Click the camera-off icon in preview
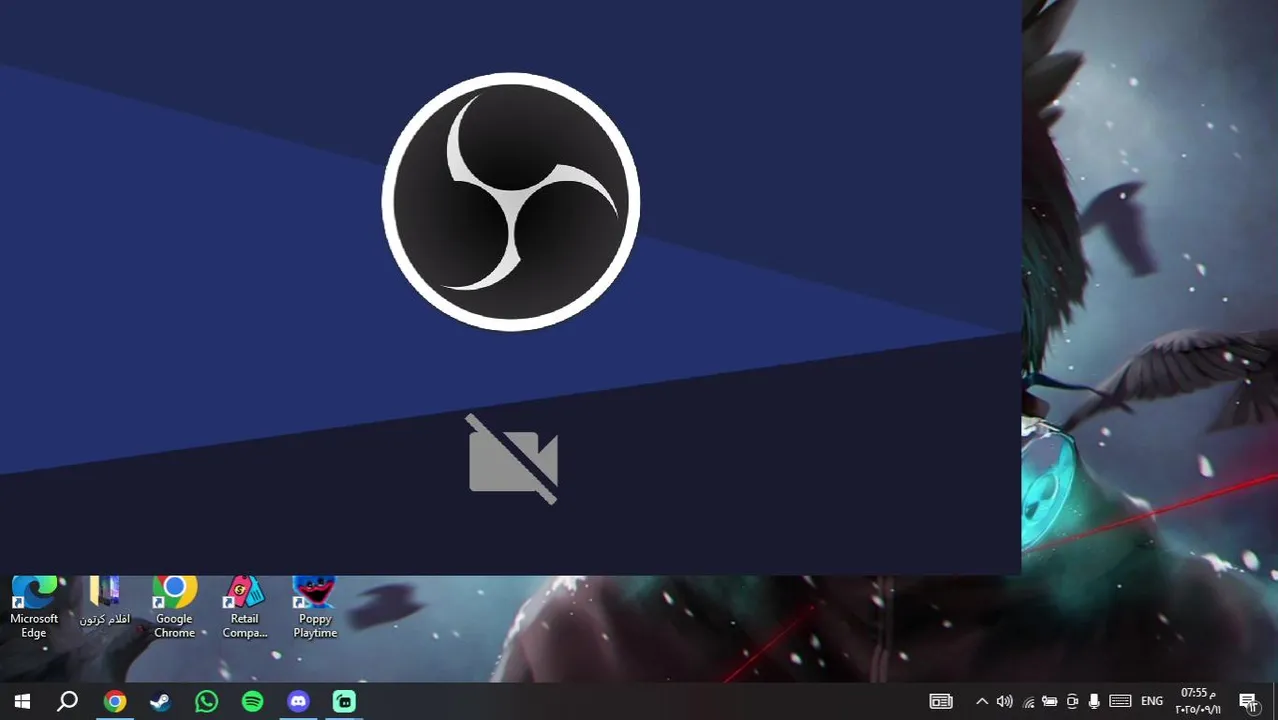The image size is (1278, 720). pos(512,459)
